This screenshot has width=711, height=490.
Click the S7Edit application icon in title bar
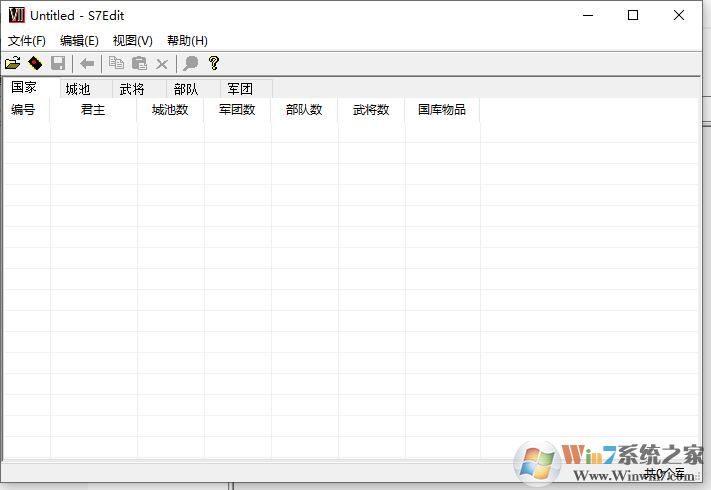(x=16, y=15)
